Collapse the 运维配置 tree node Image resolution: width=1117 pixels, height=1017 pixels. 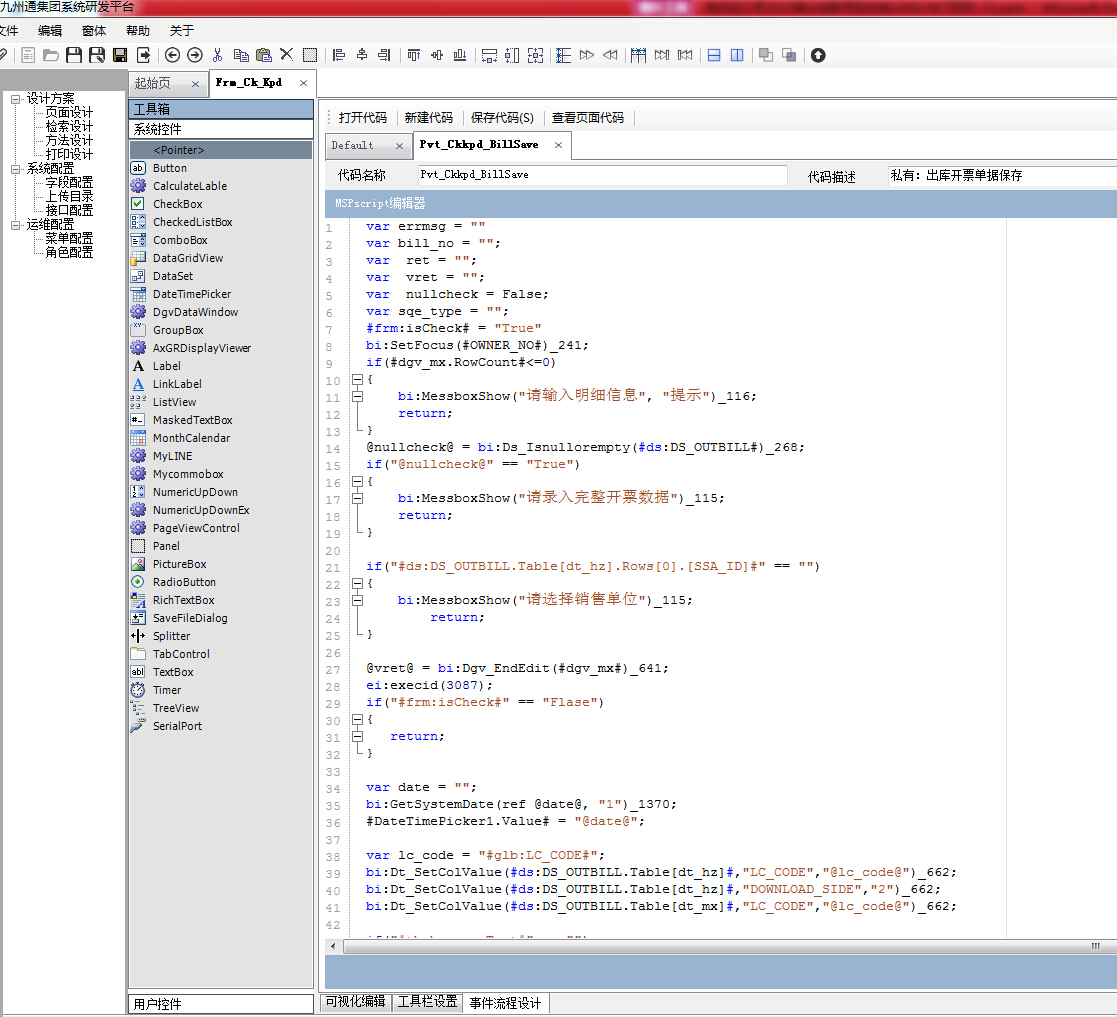click(x=16, y=225)
